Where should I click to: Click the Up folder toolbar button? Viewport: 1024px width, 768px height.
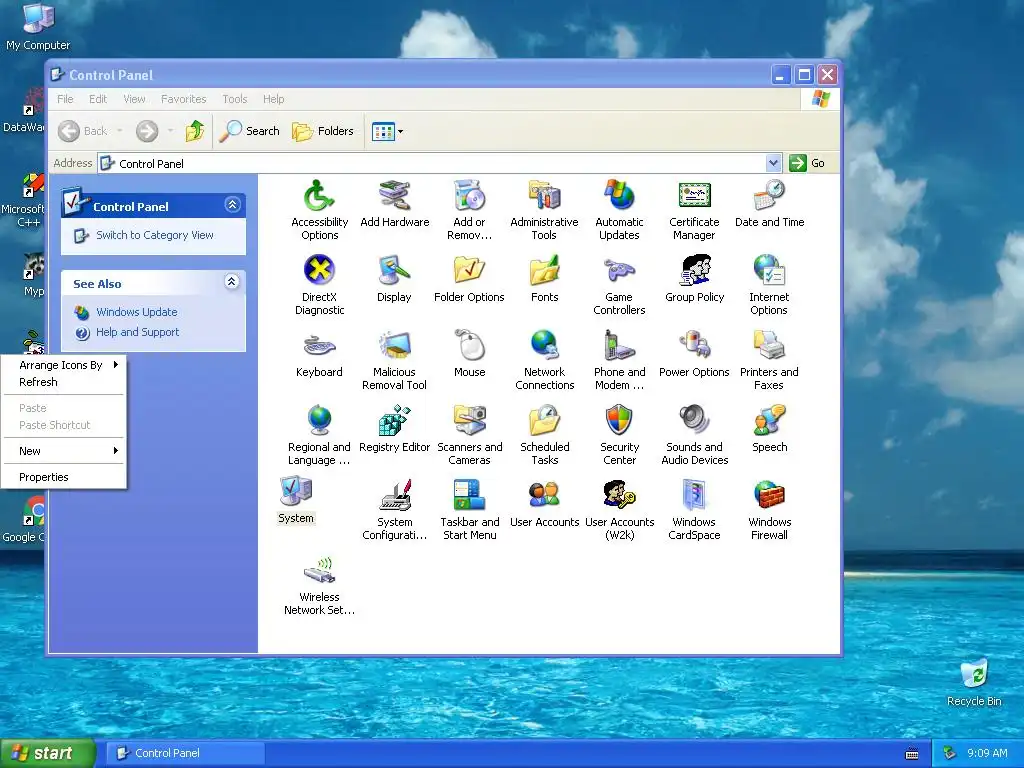pos(195,131)
